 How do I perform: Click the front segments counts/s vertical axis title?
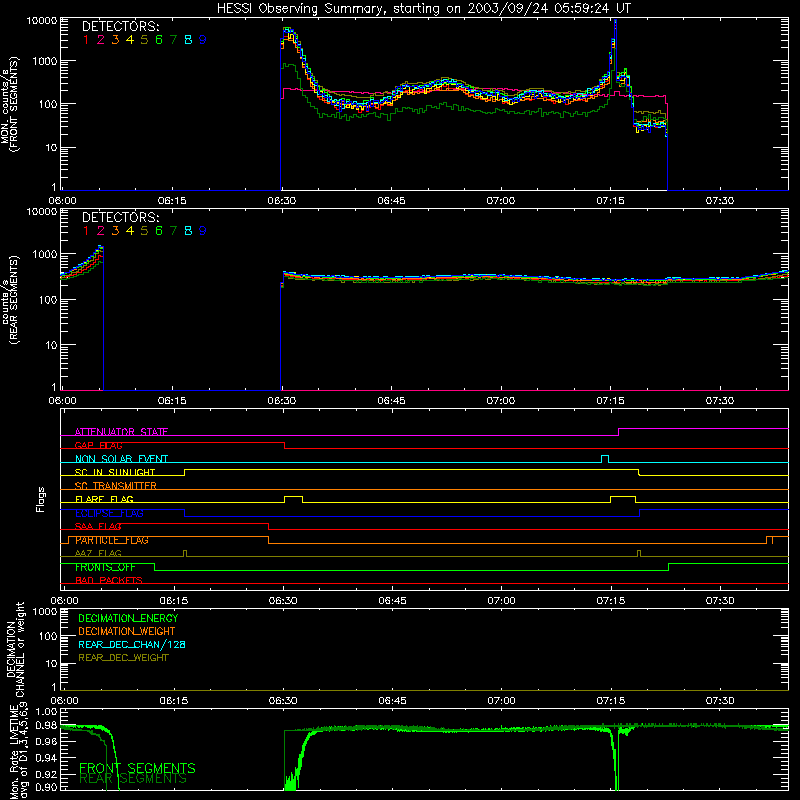pos(10,105)
